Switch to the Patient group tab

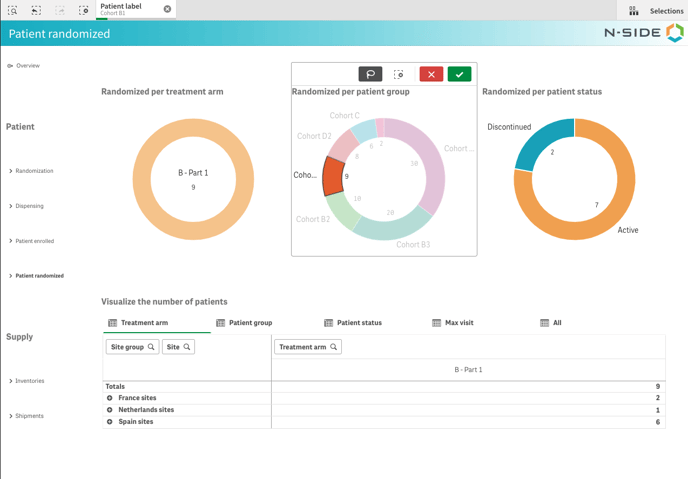244,323
